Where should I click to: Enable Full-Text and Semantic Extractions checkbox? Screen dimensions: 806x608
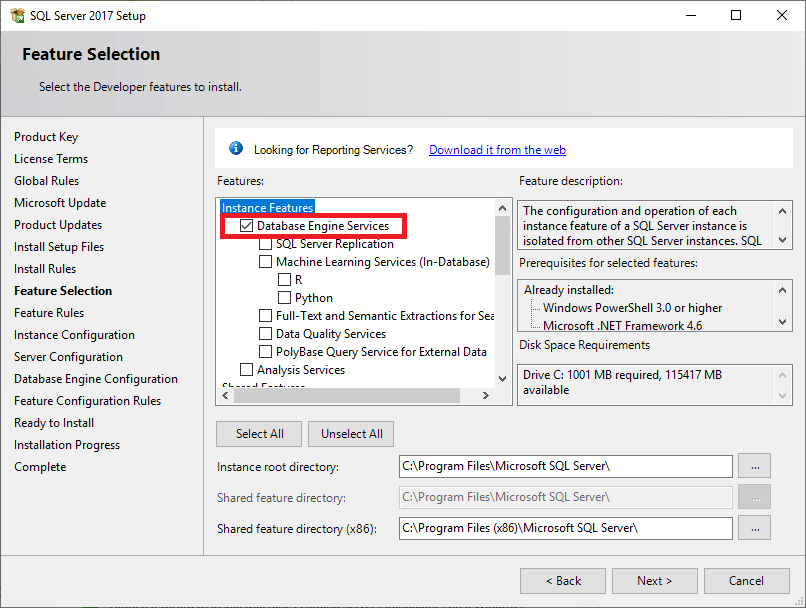pyautogui.click(x=265, y=316)
